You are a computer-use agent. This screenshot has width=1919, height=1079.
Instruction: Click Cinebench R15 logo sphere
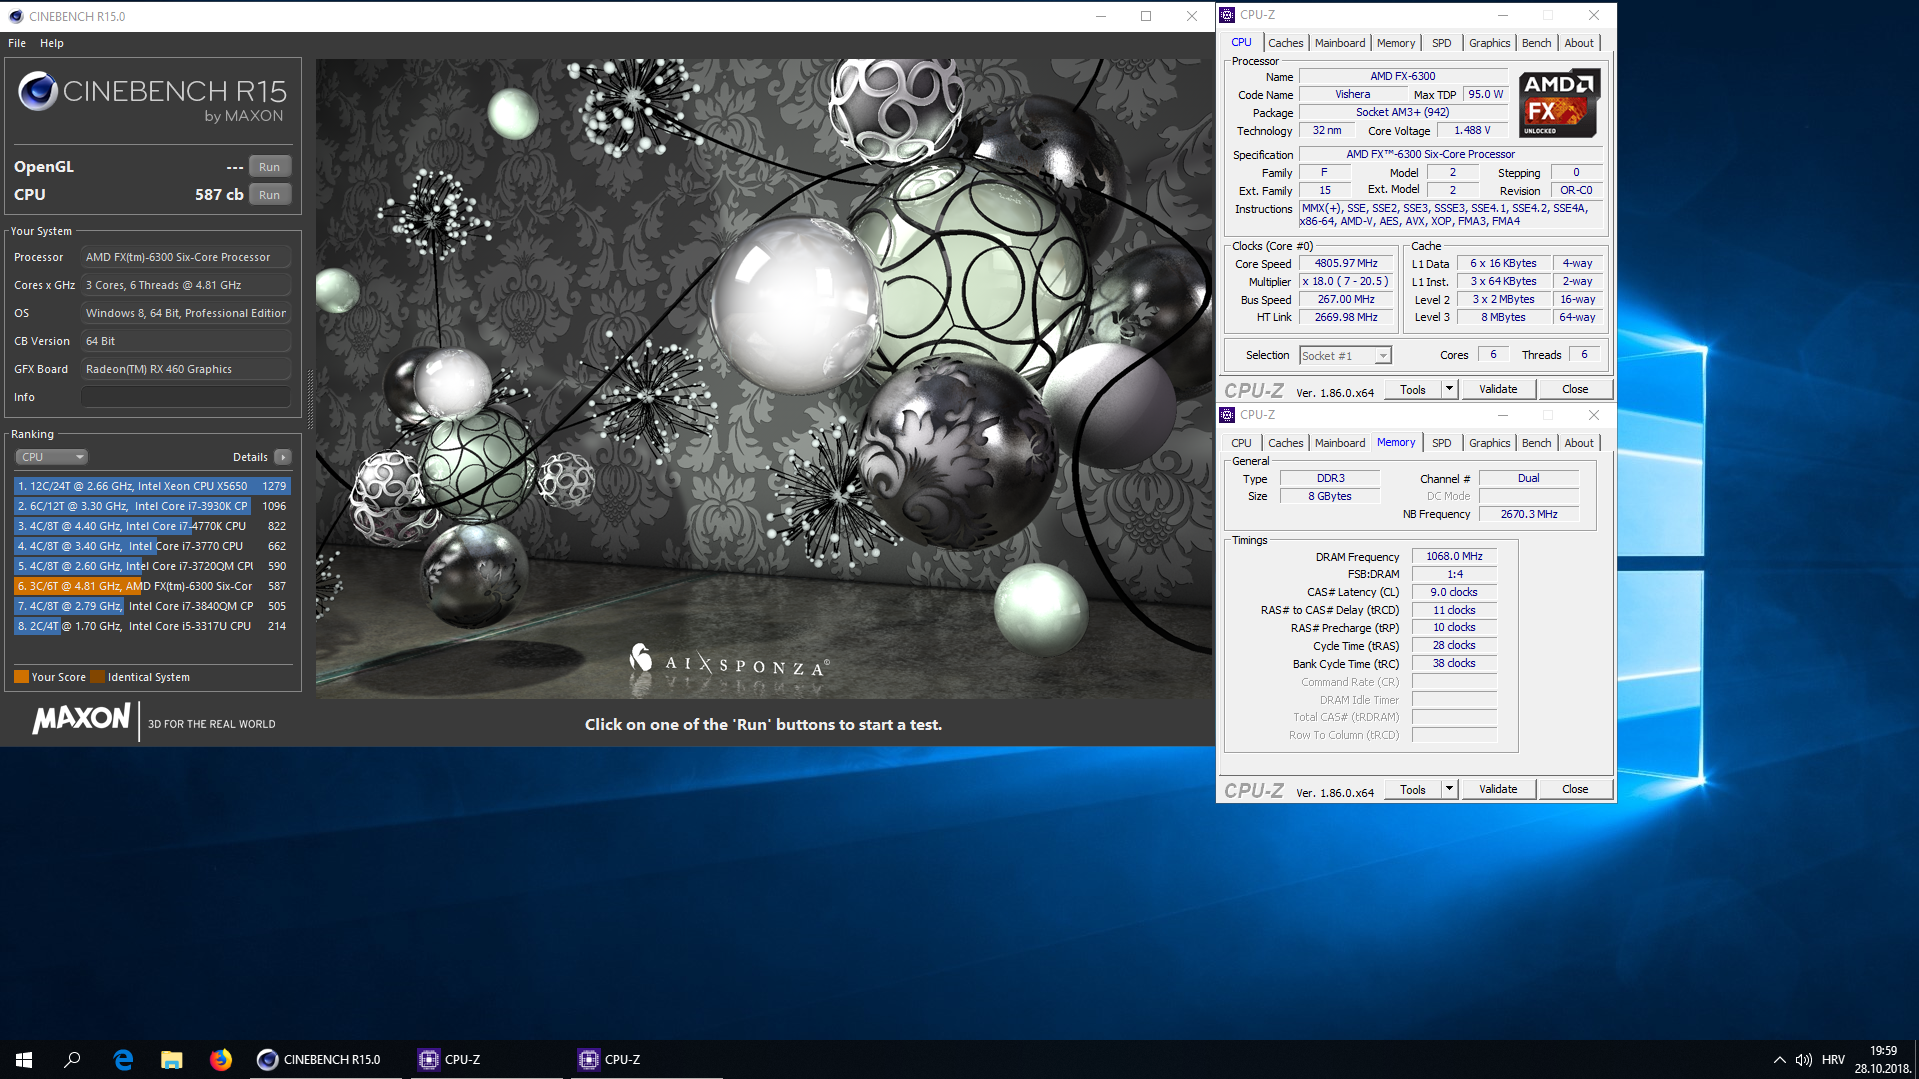pyautogui.click(x=38, y=91)
